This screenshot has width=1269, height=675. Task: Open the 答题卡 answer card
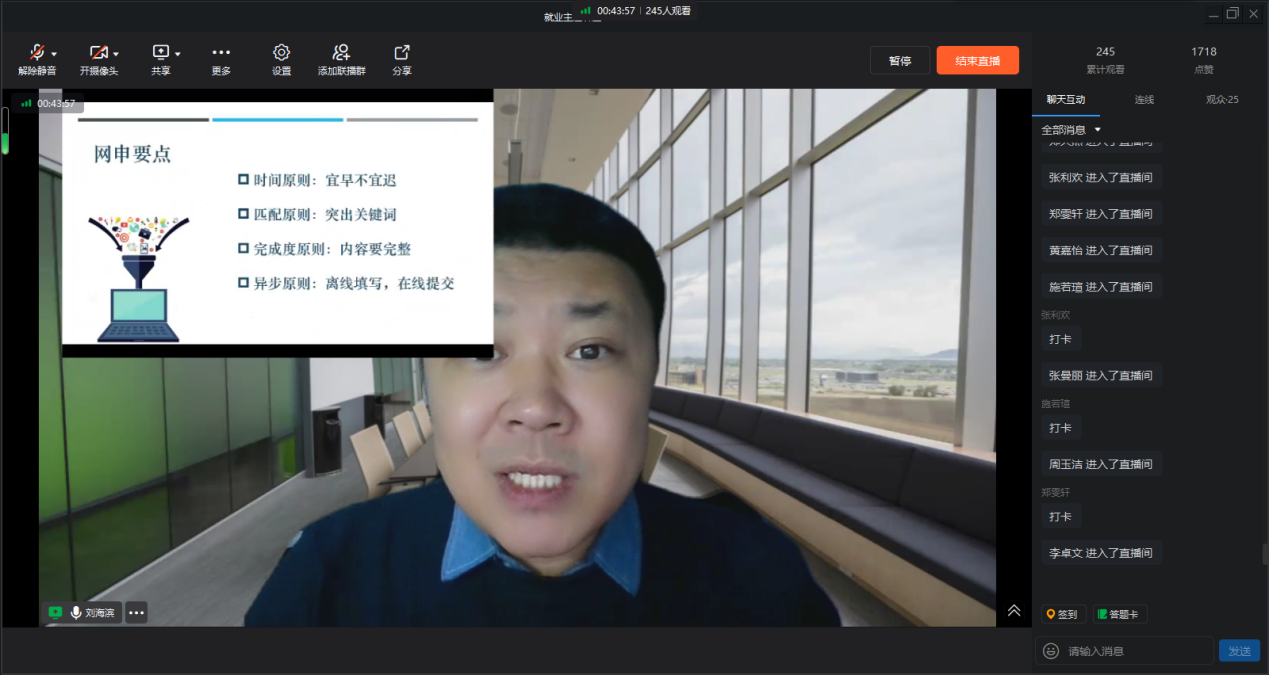1119,614
